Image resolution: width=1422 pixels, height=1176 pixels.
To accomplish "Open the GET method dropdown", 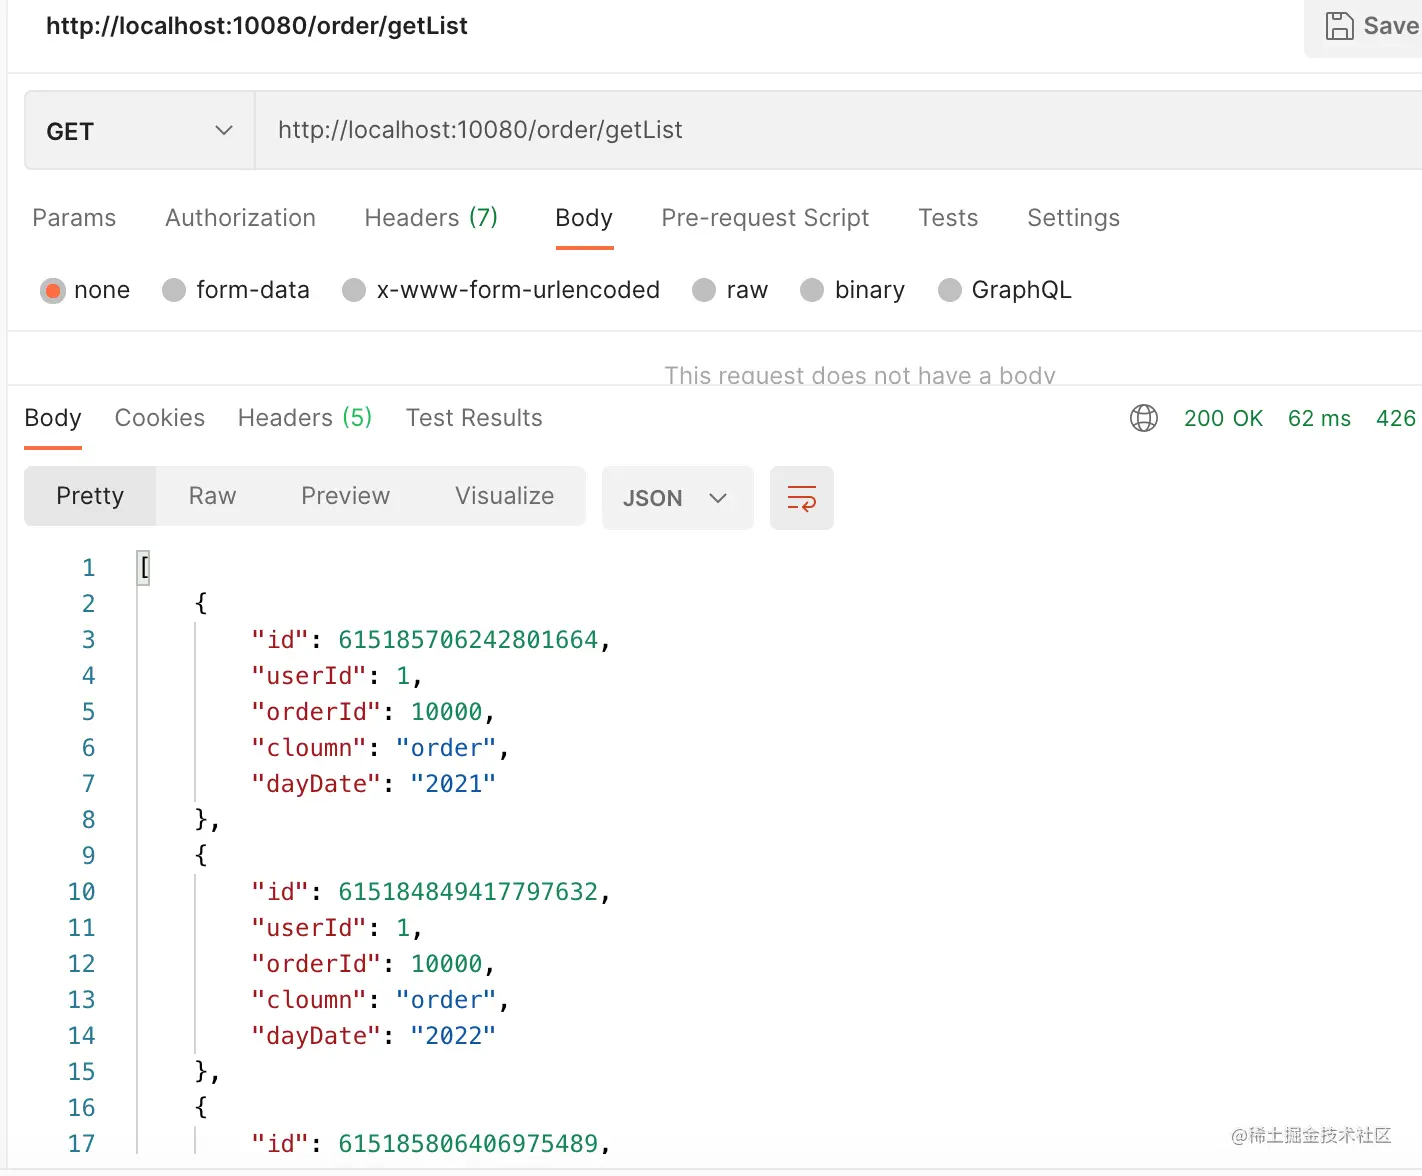I will (x=139, y=131).
